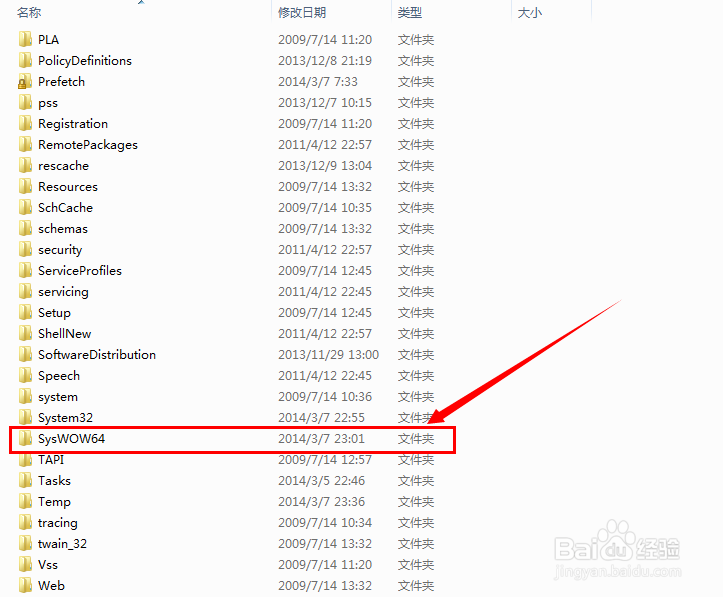Screen dimensions: 723x597
Task: Select the Registration folder name
Action: pos(73,124)
